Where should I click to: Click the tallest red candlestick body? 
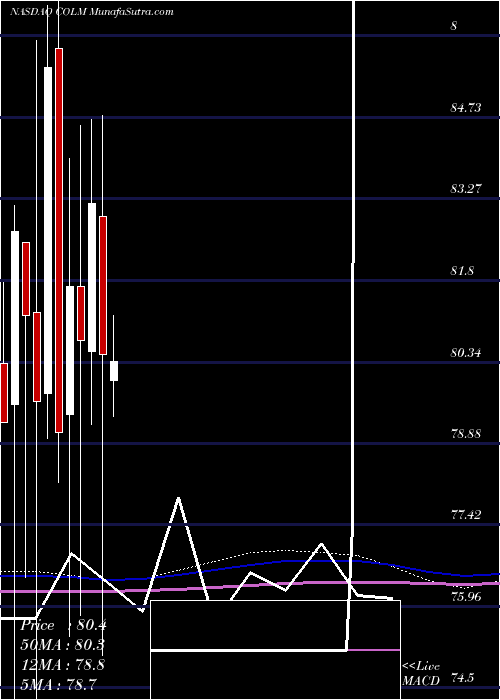click(59, 240)
